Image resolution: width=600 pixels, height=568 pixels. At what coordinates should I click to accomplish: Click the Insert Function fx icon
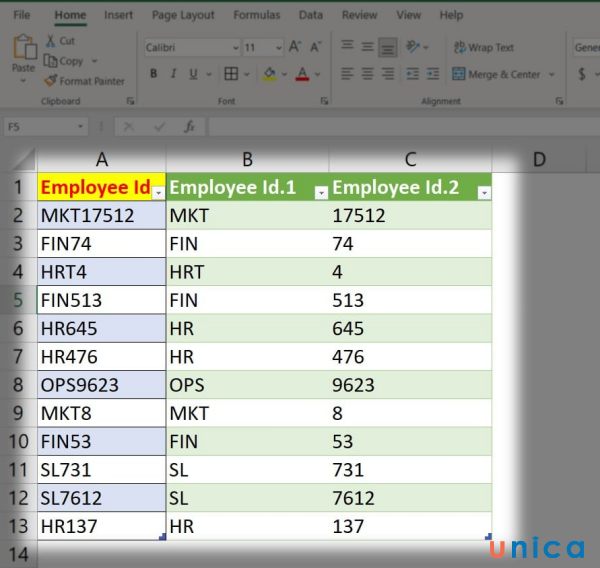click(x=189, y=126)
